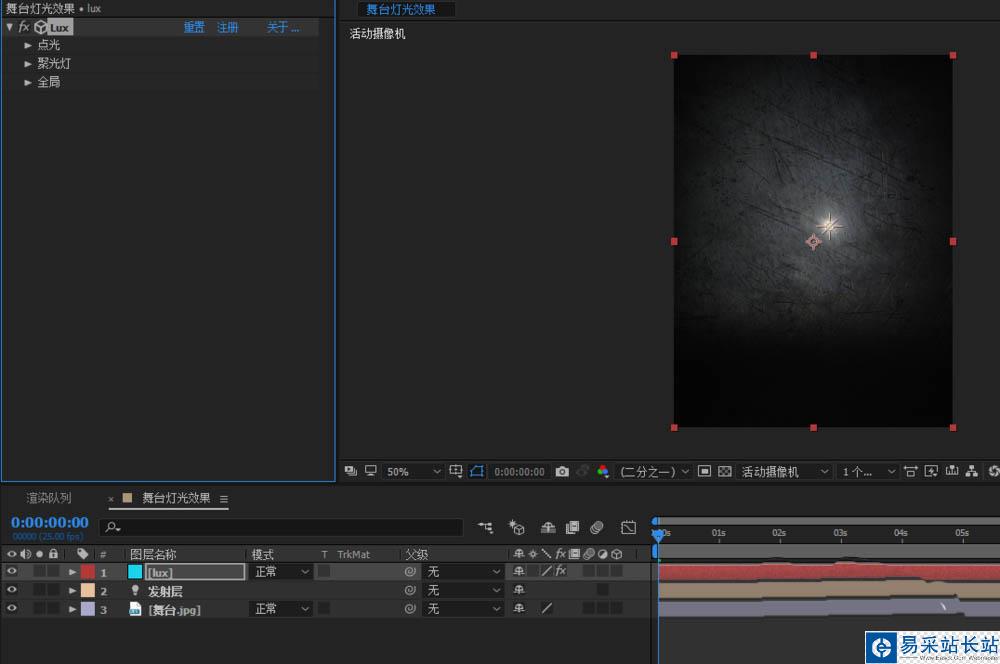Hide the lux layer with eye icon

[x=12, y=572]
